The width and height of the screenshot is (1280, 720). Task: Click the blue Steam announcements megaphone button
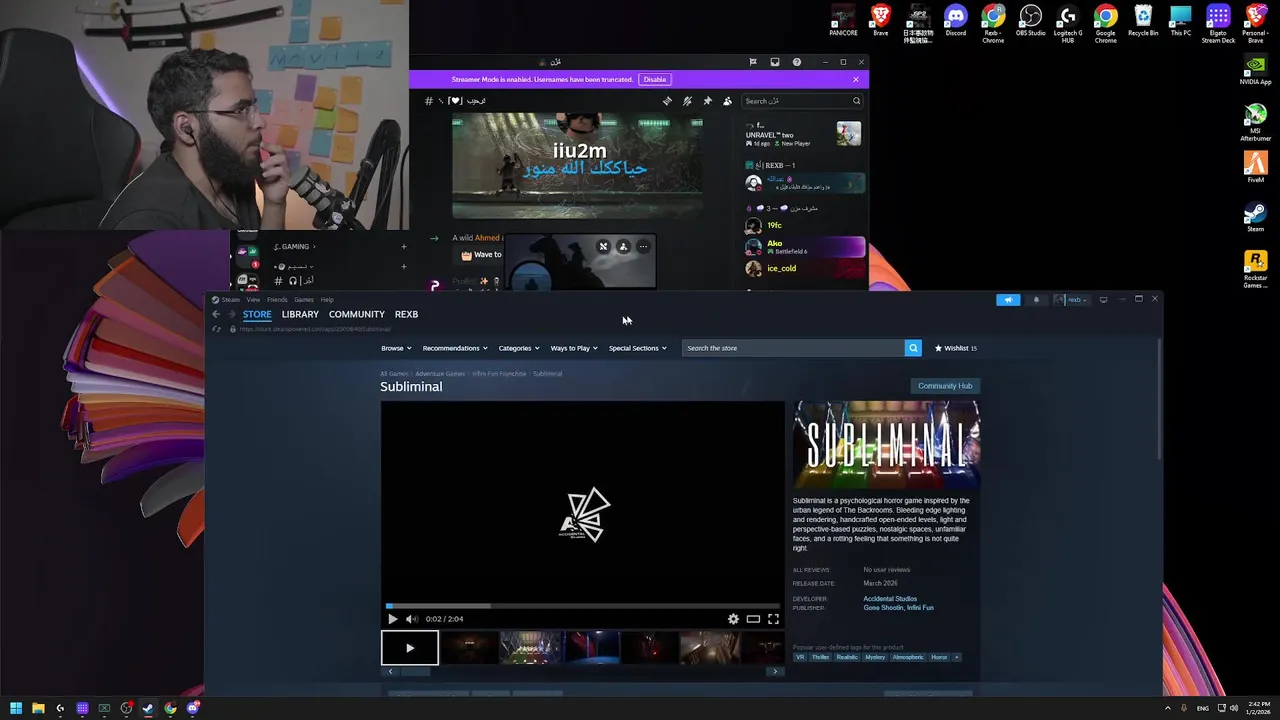click(1008, 299)
